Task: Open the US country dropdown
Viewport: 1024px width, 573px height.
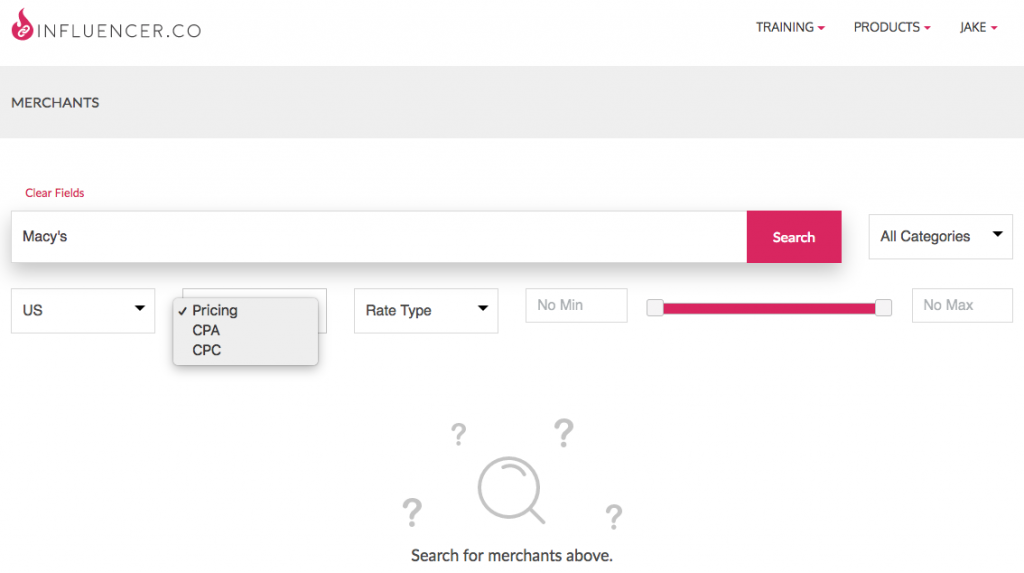Action: click(83, 310)
